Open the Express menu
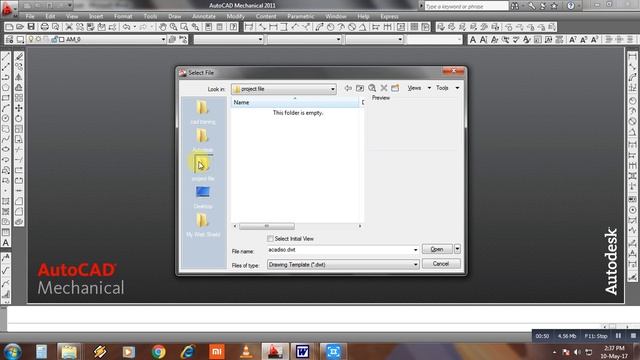The image size is (640, 360). [x=389, y=16]
